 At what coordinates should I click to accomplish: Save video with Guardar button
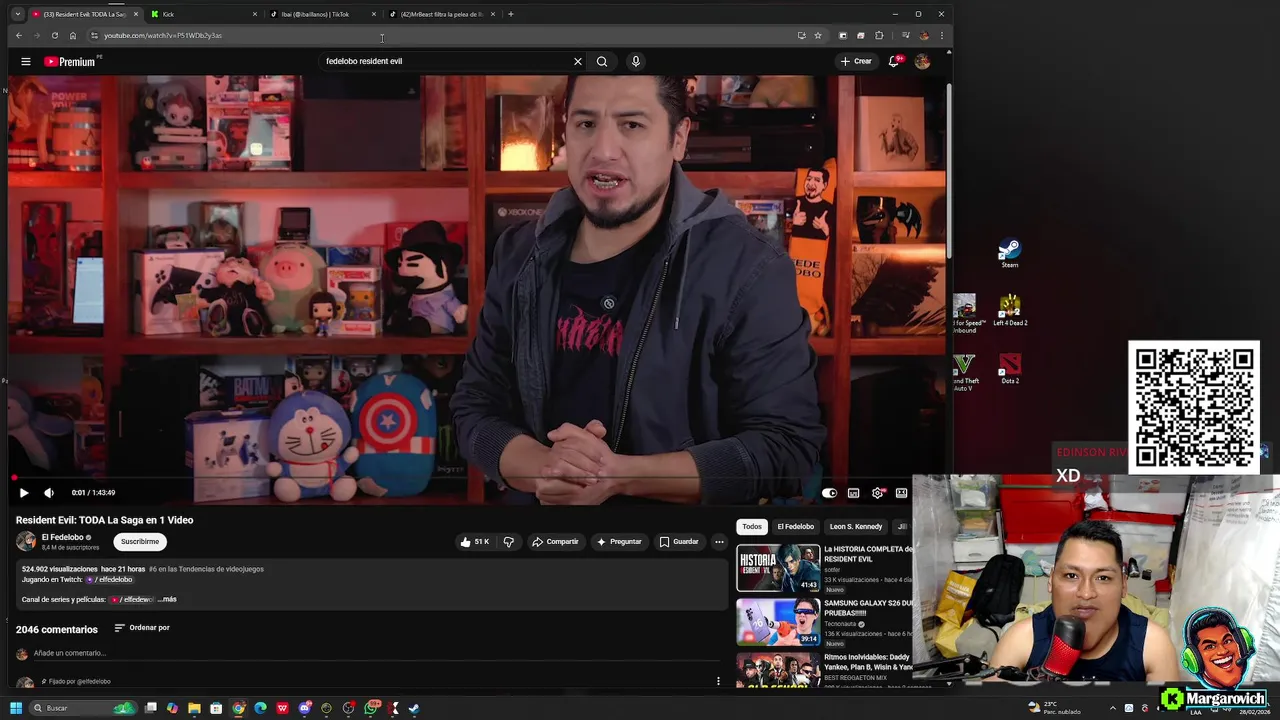coord(679,542)
